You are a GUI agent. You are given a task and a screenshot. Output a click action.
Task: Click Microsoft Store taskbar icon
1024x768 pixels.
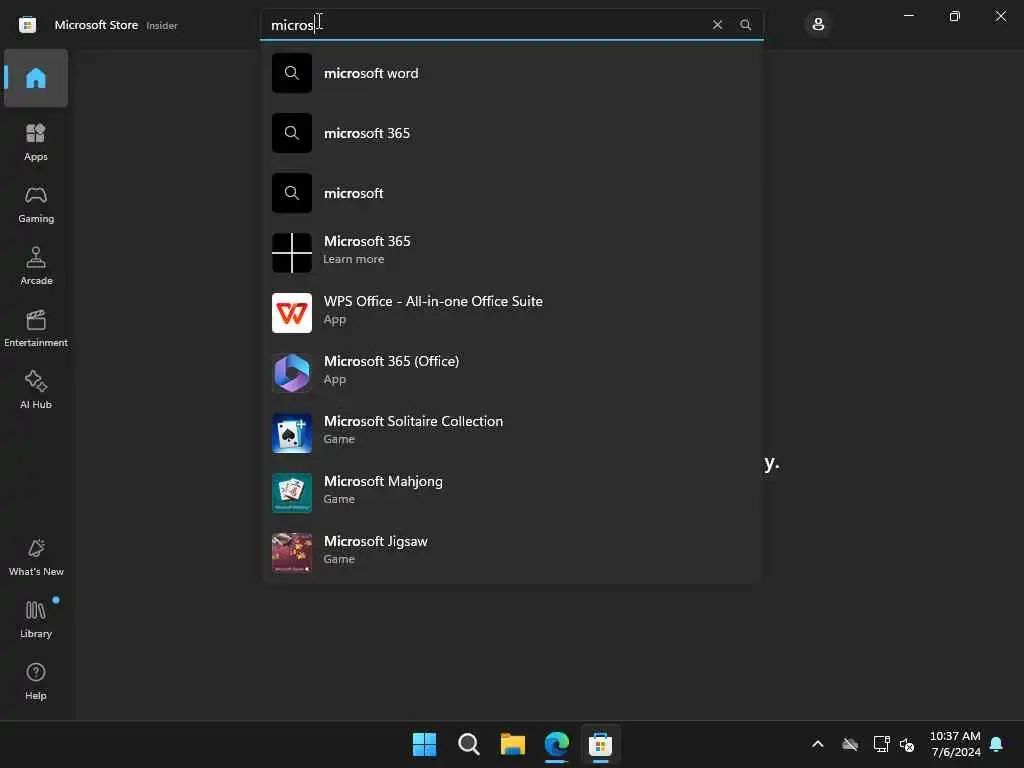click(x=600, y=744)
